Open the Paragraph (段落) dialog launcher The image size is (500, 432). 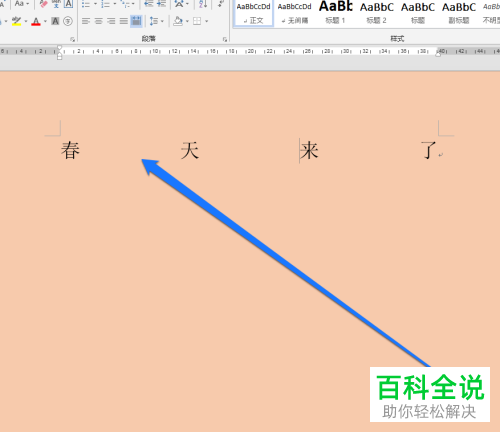click(225, 39)
